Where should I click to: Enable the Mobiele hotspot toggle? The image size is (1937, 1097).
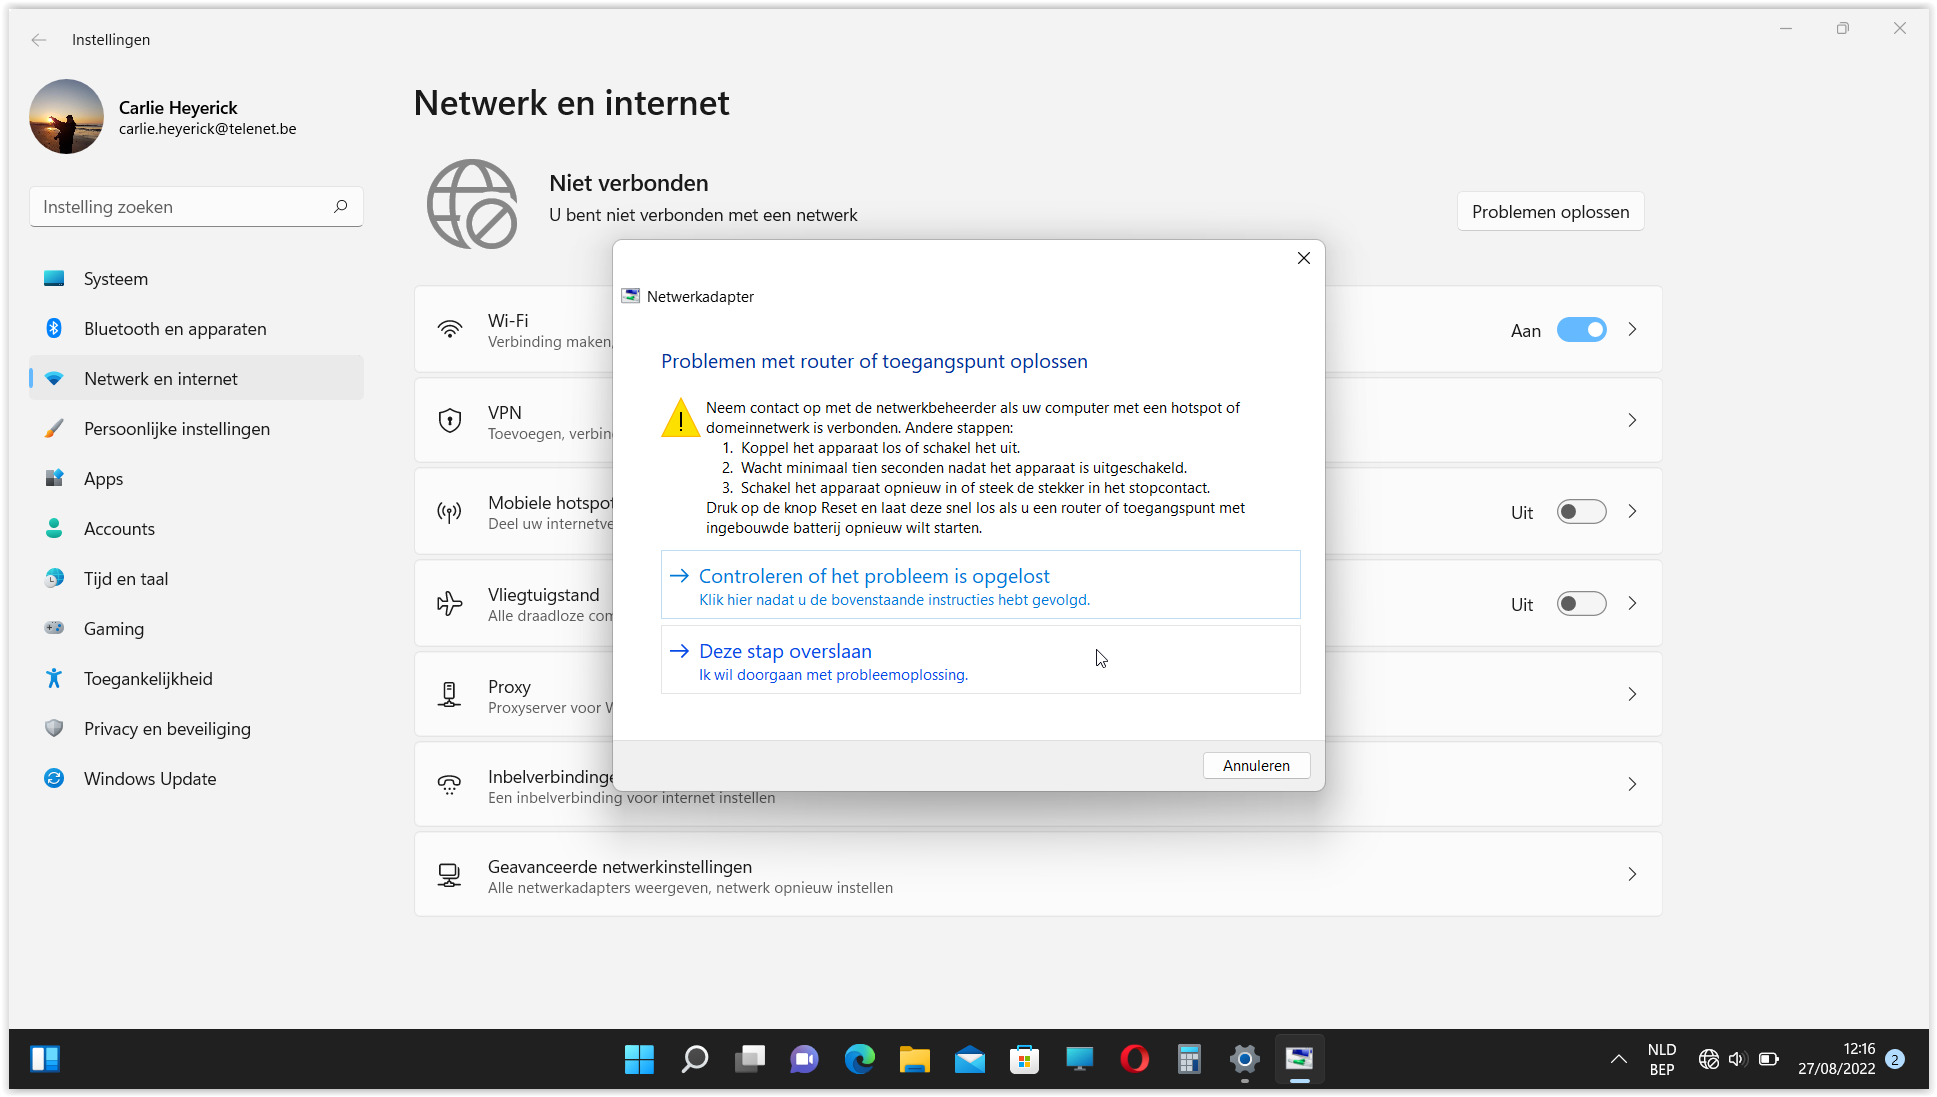click(x=1581, y=512)
